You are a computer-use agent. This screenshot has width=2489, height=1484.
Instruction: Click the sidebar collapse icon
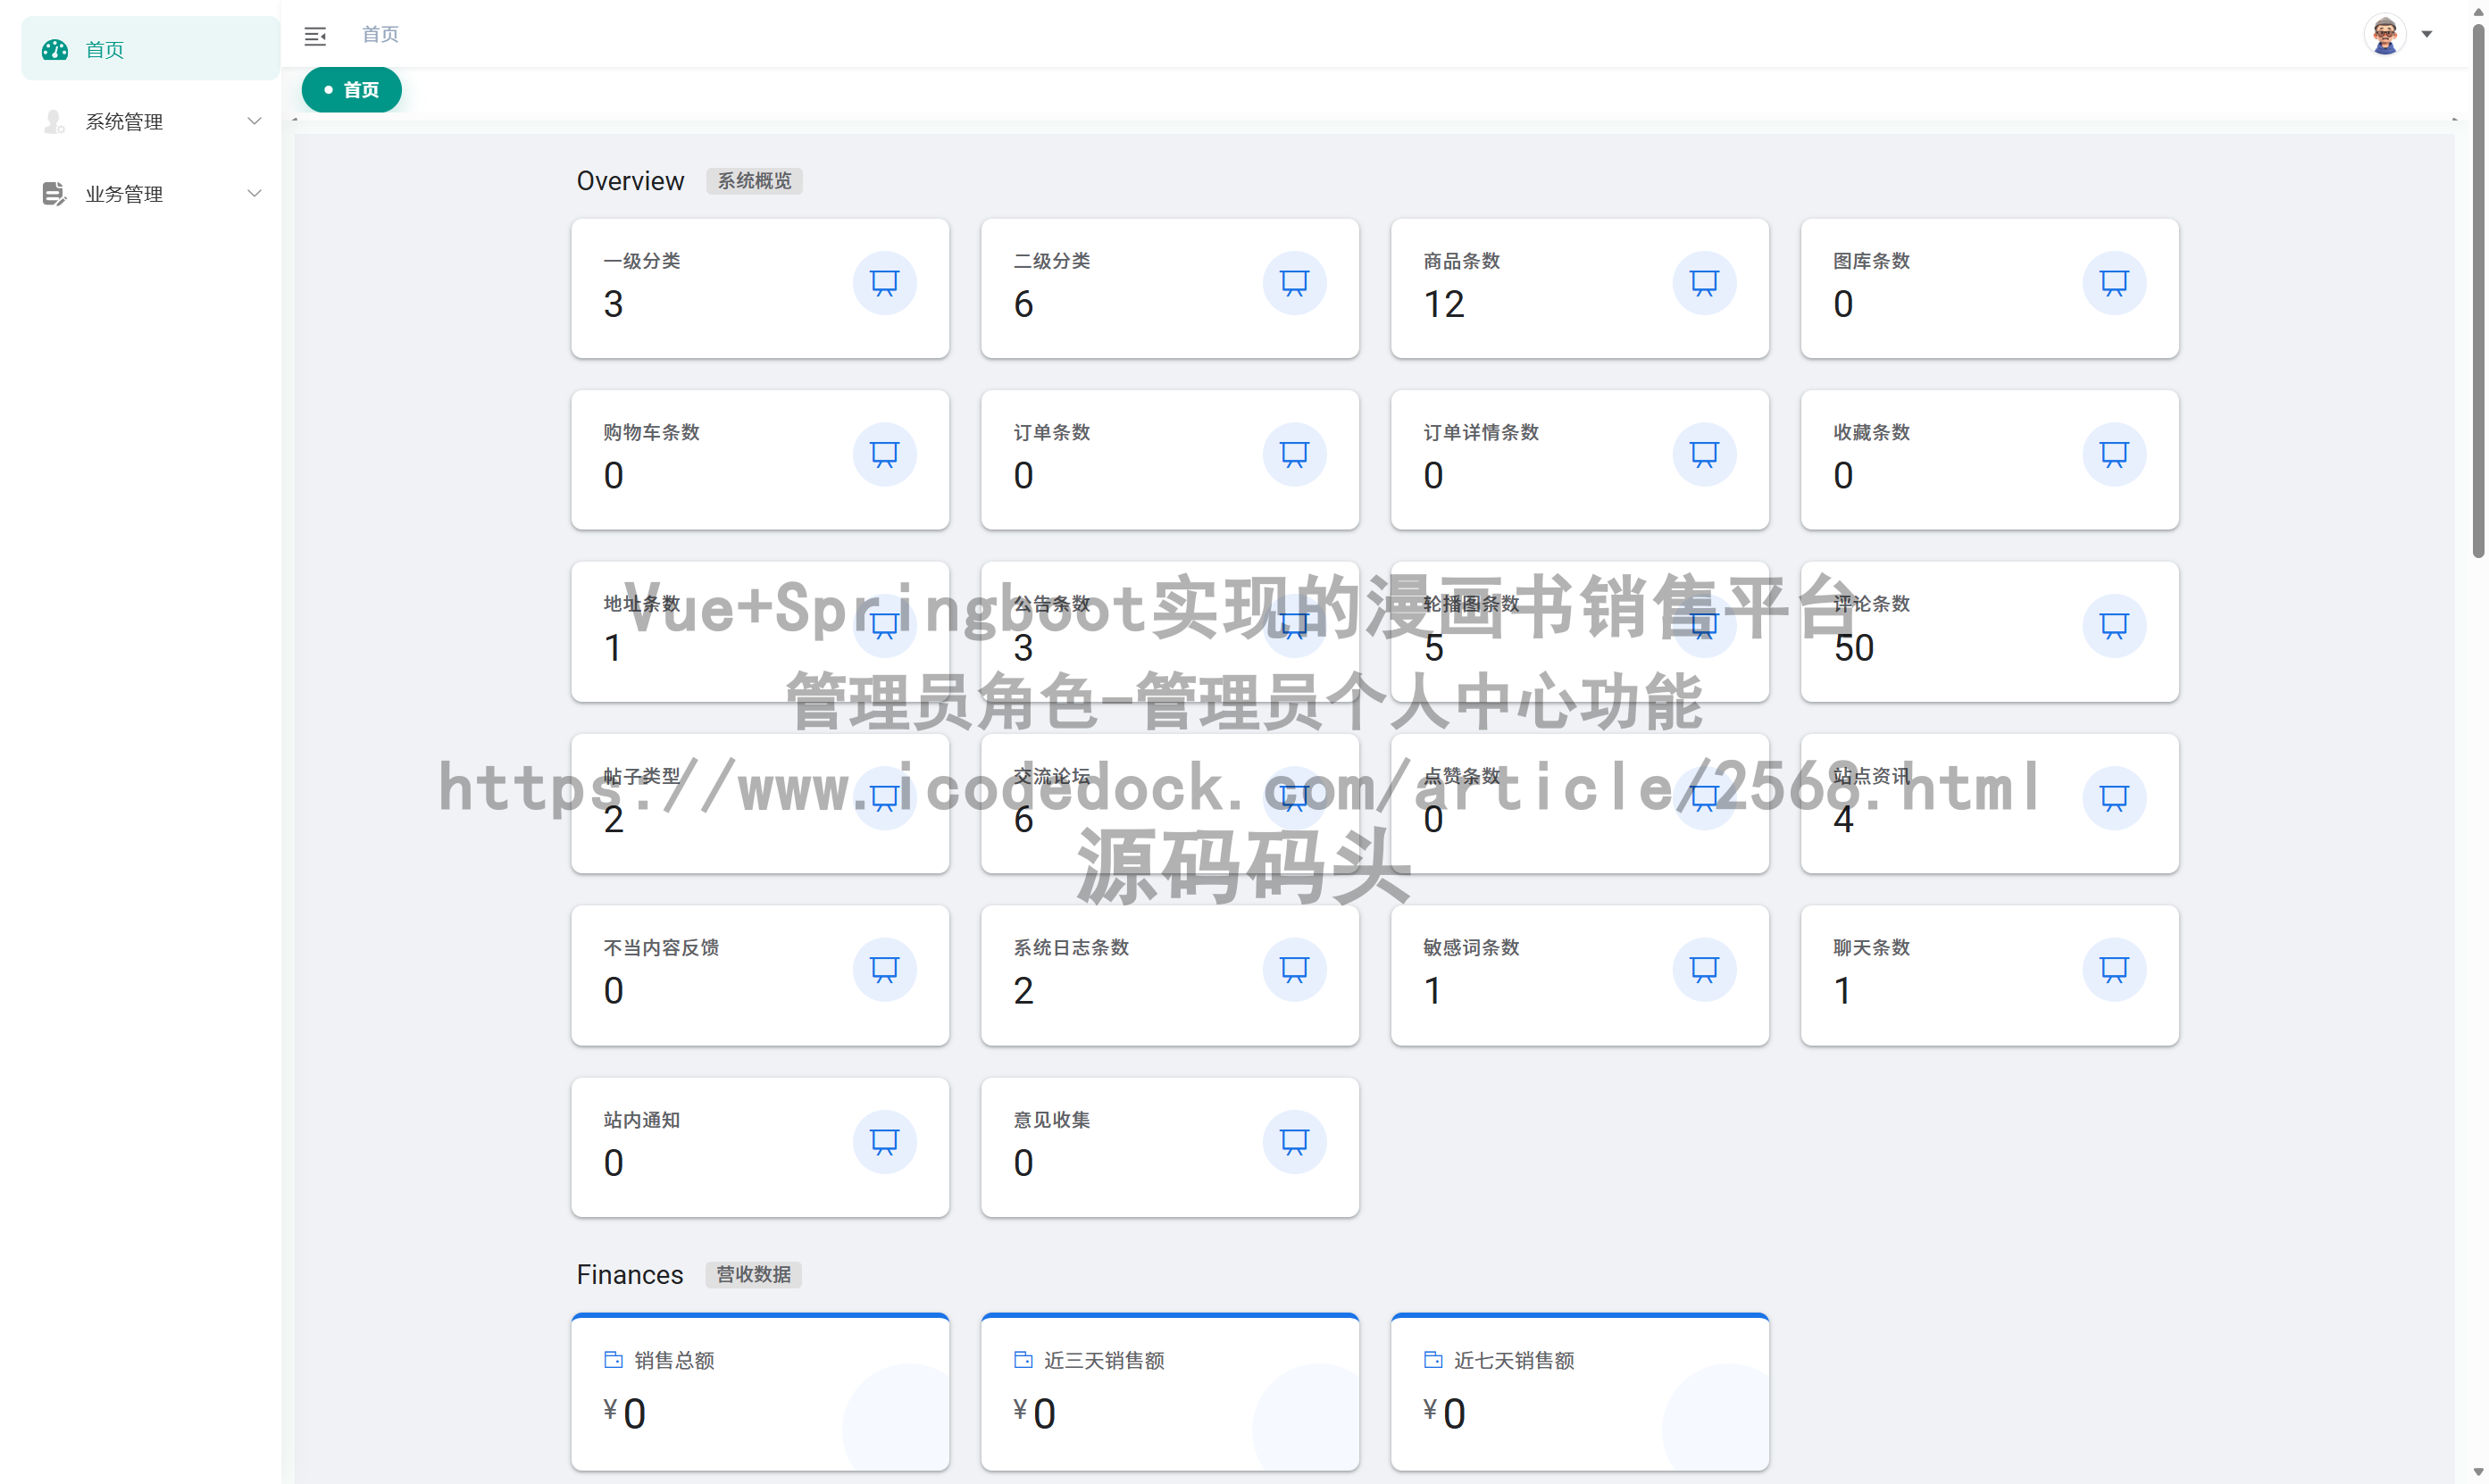point(315,36)
